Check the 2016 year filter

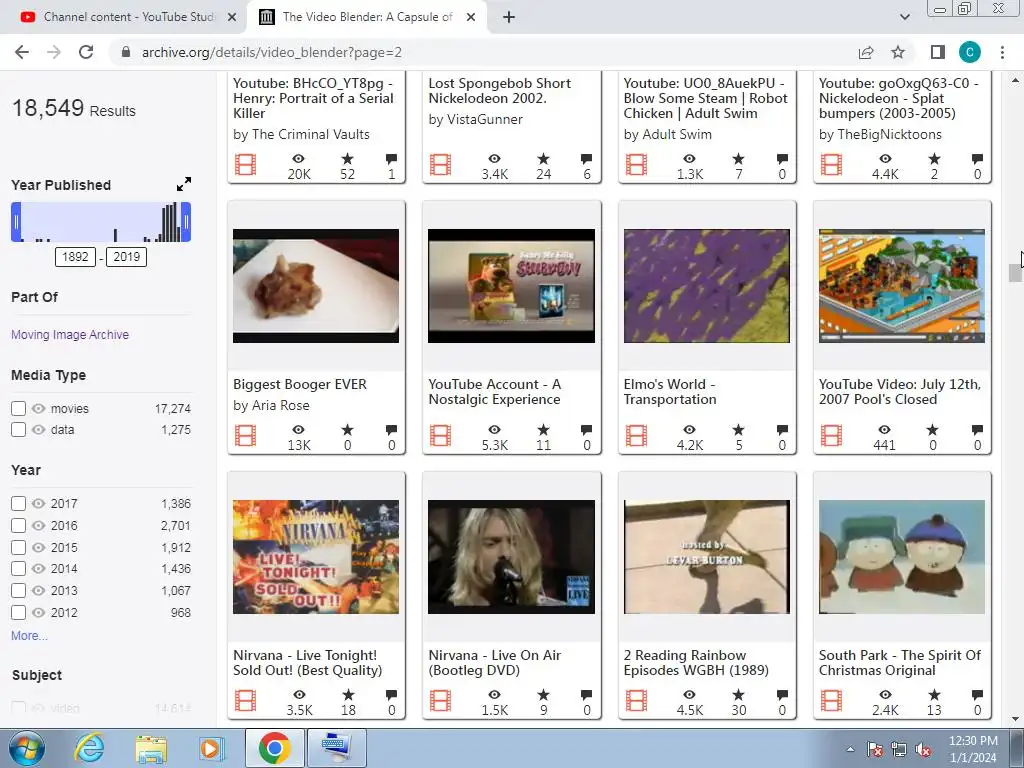[x=18, y=525]
